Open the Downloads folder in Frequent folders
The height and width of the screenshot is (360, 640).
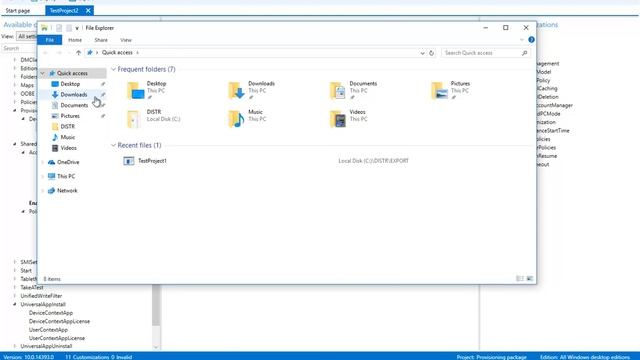(251, 90)
